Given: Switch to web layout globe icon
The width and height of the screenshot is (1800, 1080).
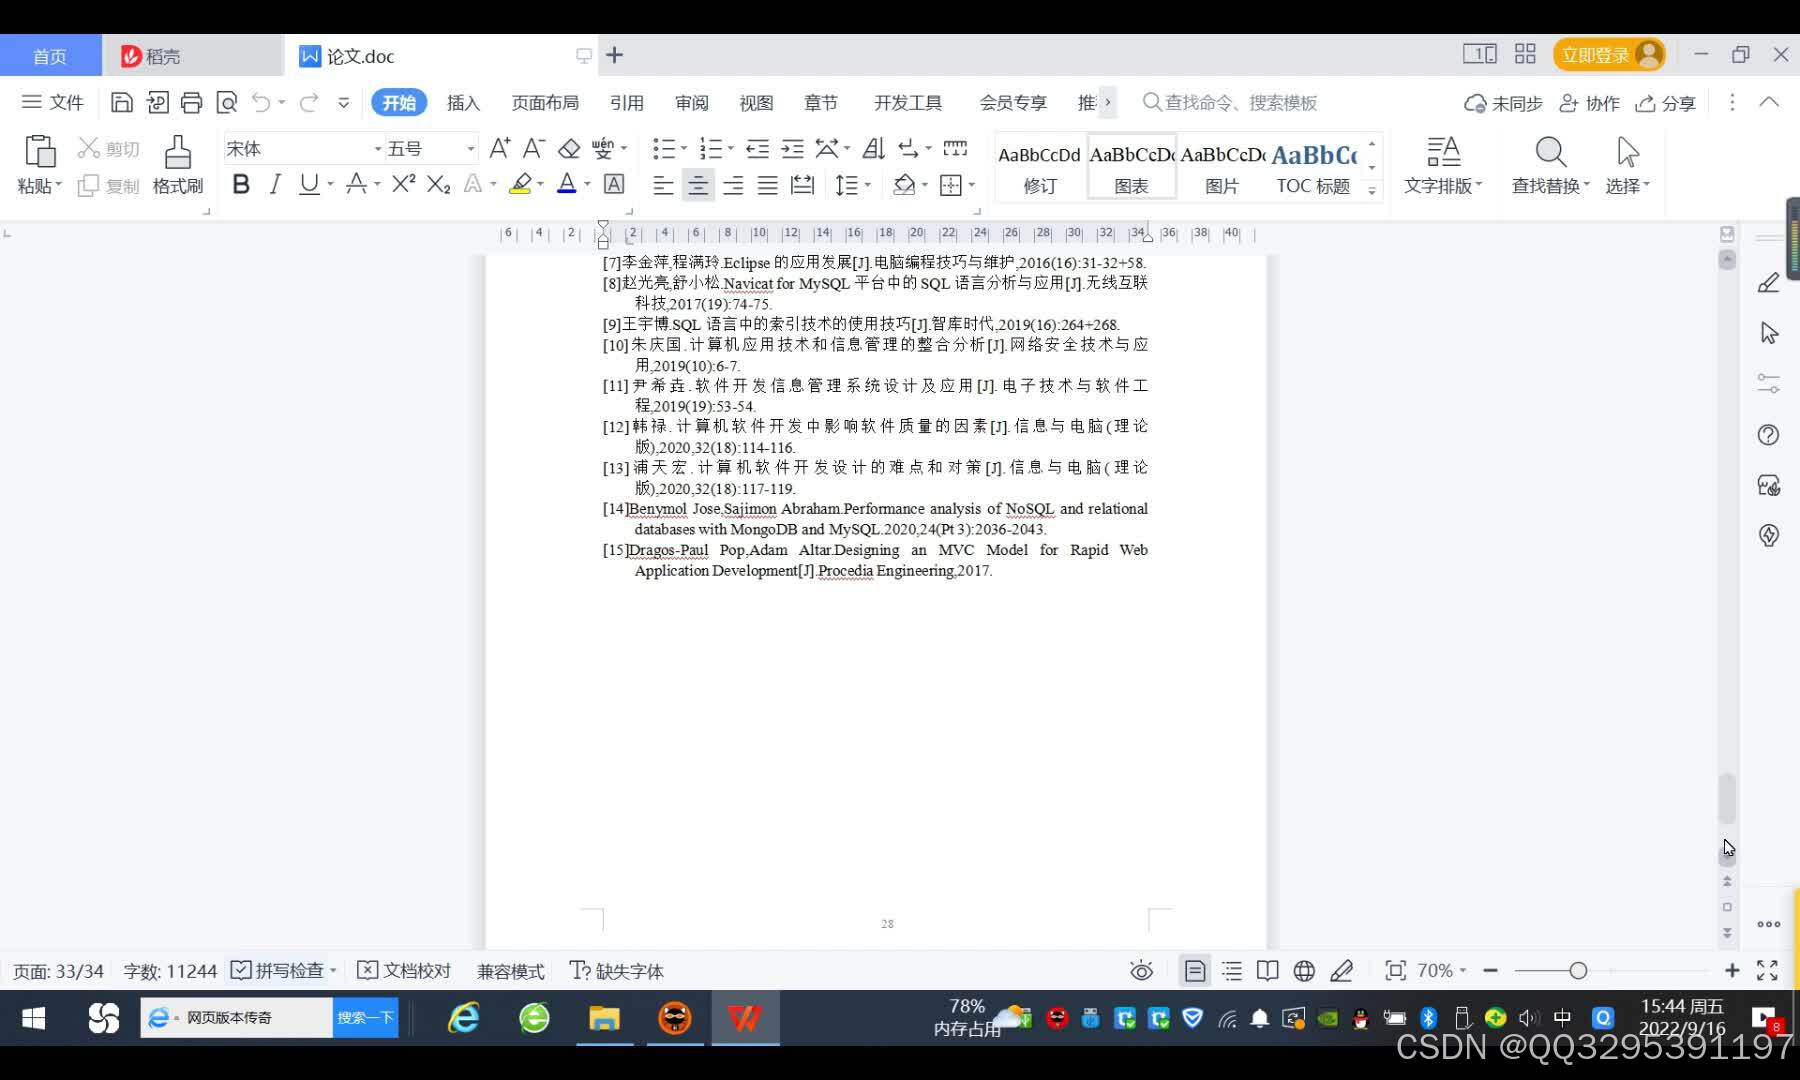Looking at the screenshot, I should click(x=1304, y=971).
